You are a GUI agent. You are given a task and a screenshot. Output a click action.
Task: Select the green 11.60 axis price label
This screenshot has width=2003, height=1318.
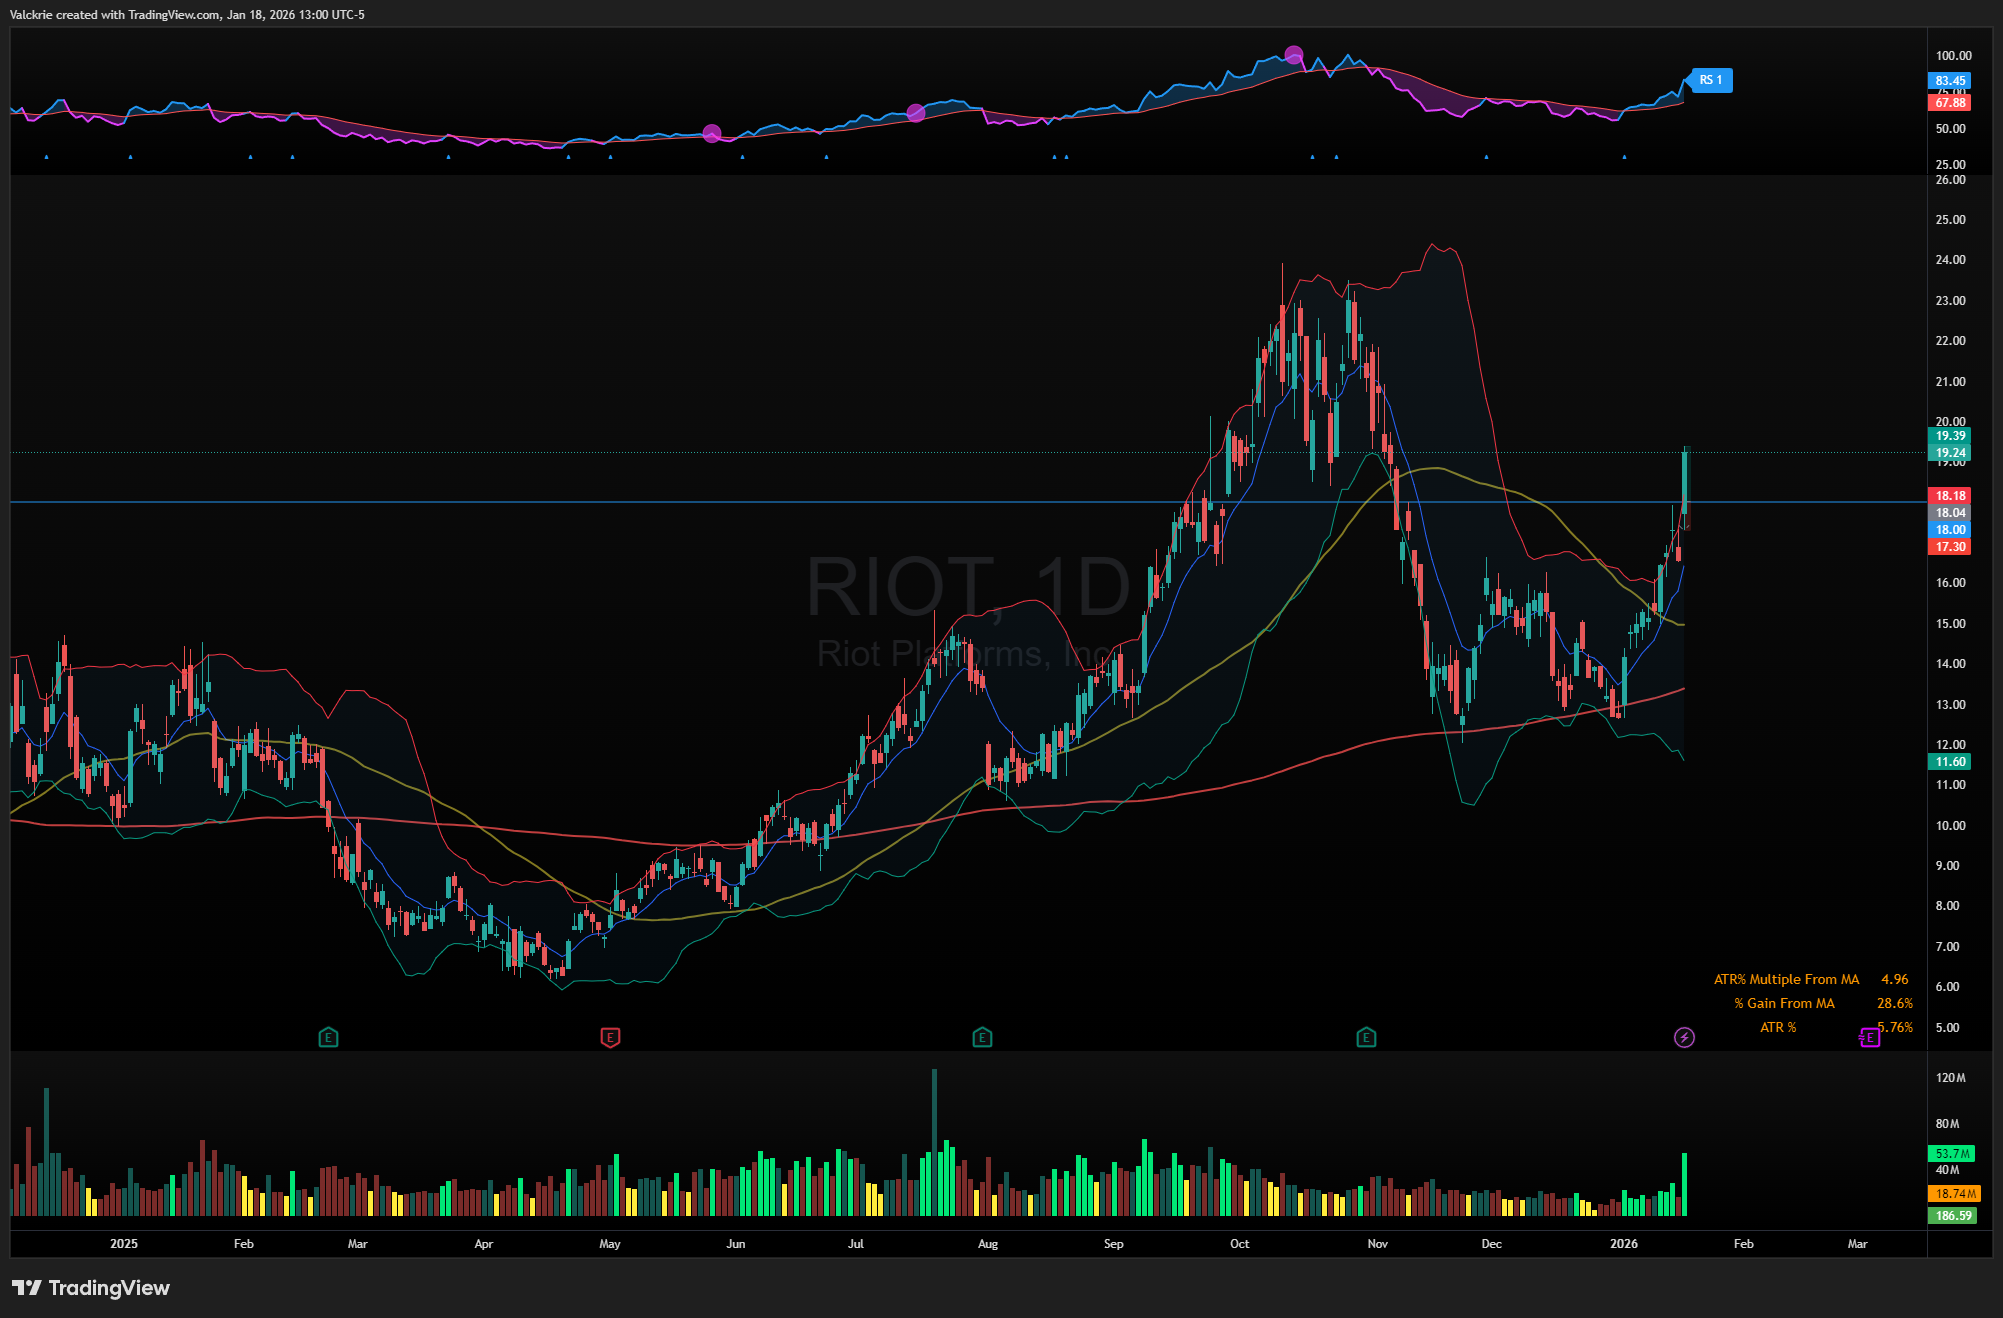[x=1949, y=761]
